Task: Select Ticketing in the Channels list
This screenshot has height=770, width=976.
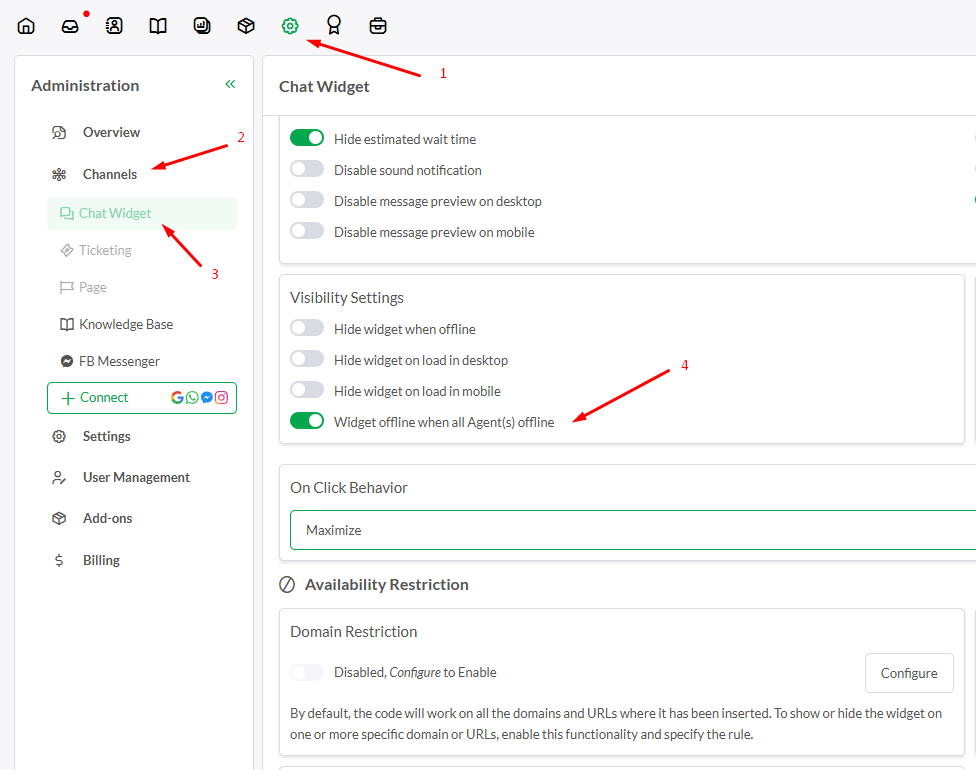Action: click(x=105, y=250)
